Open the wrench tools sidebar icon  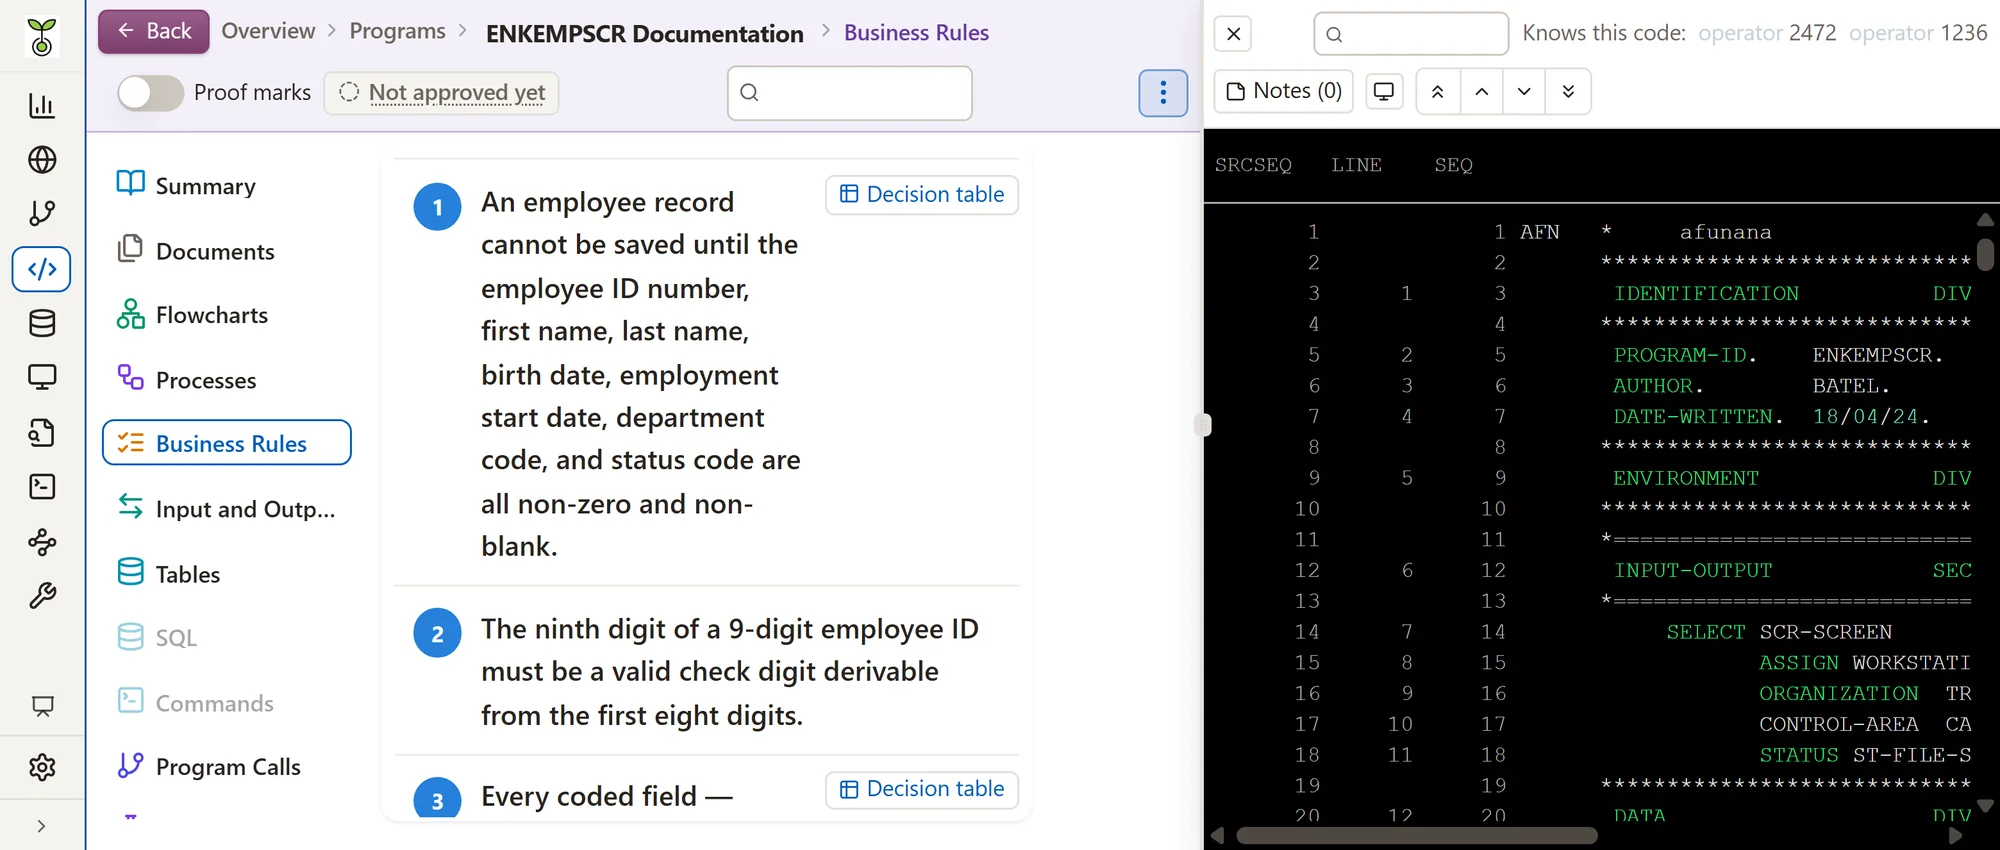42,596
